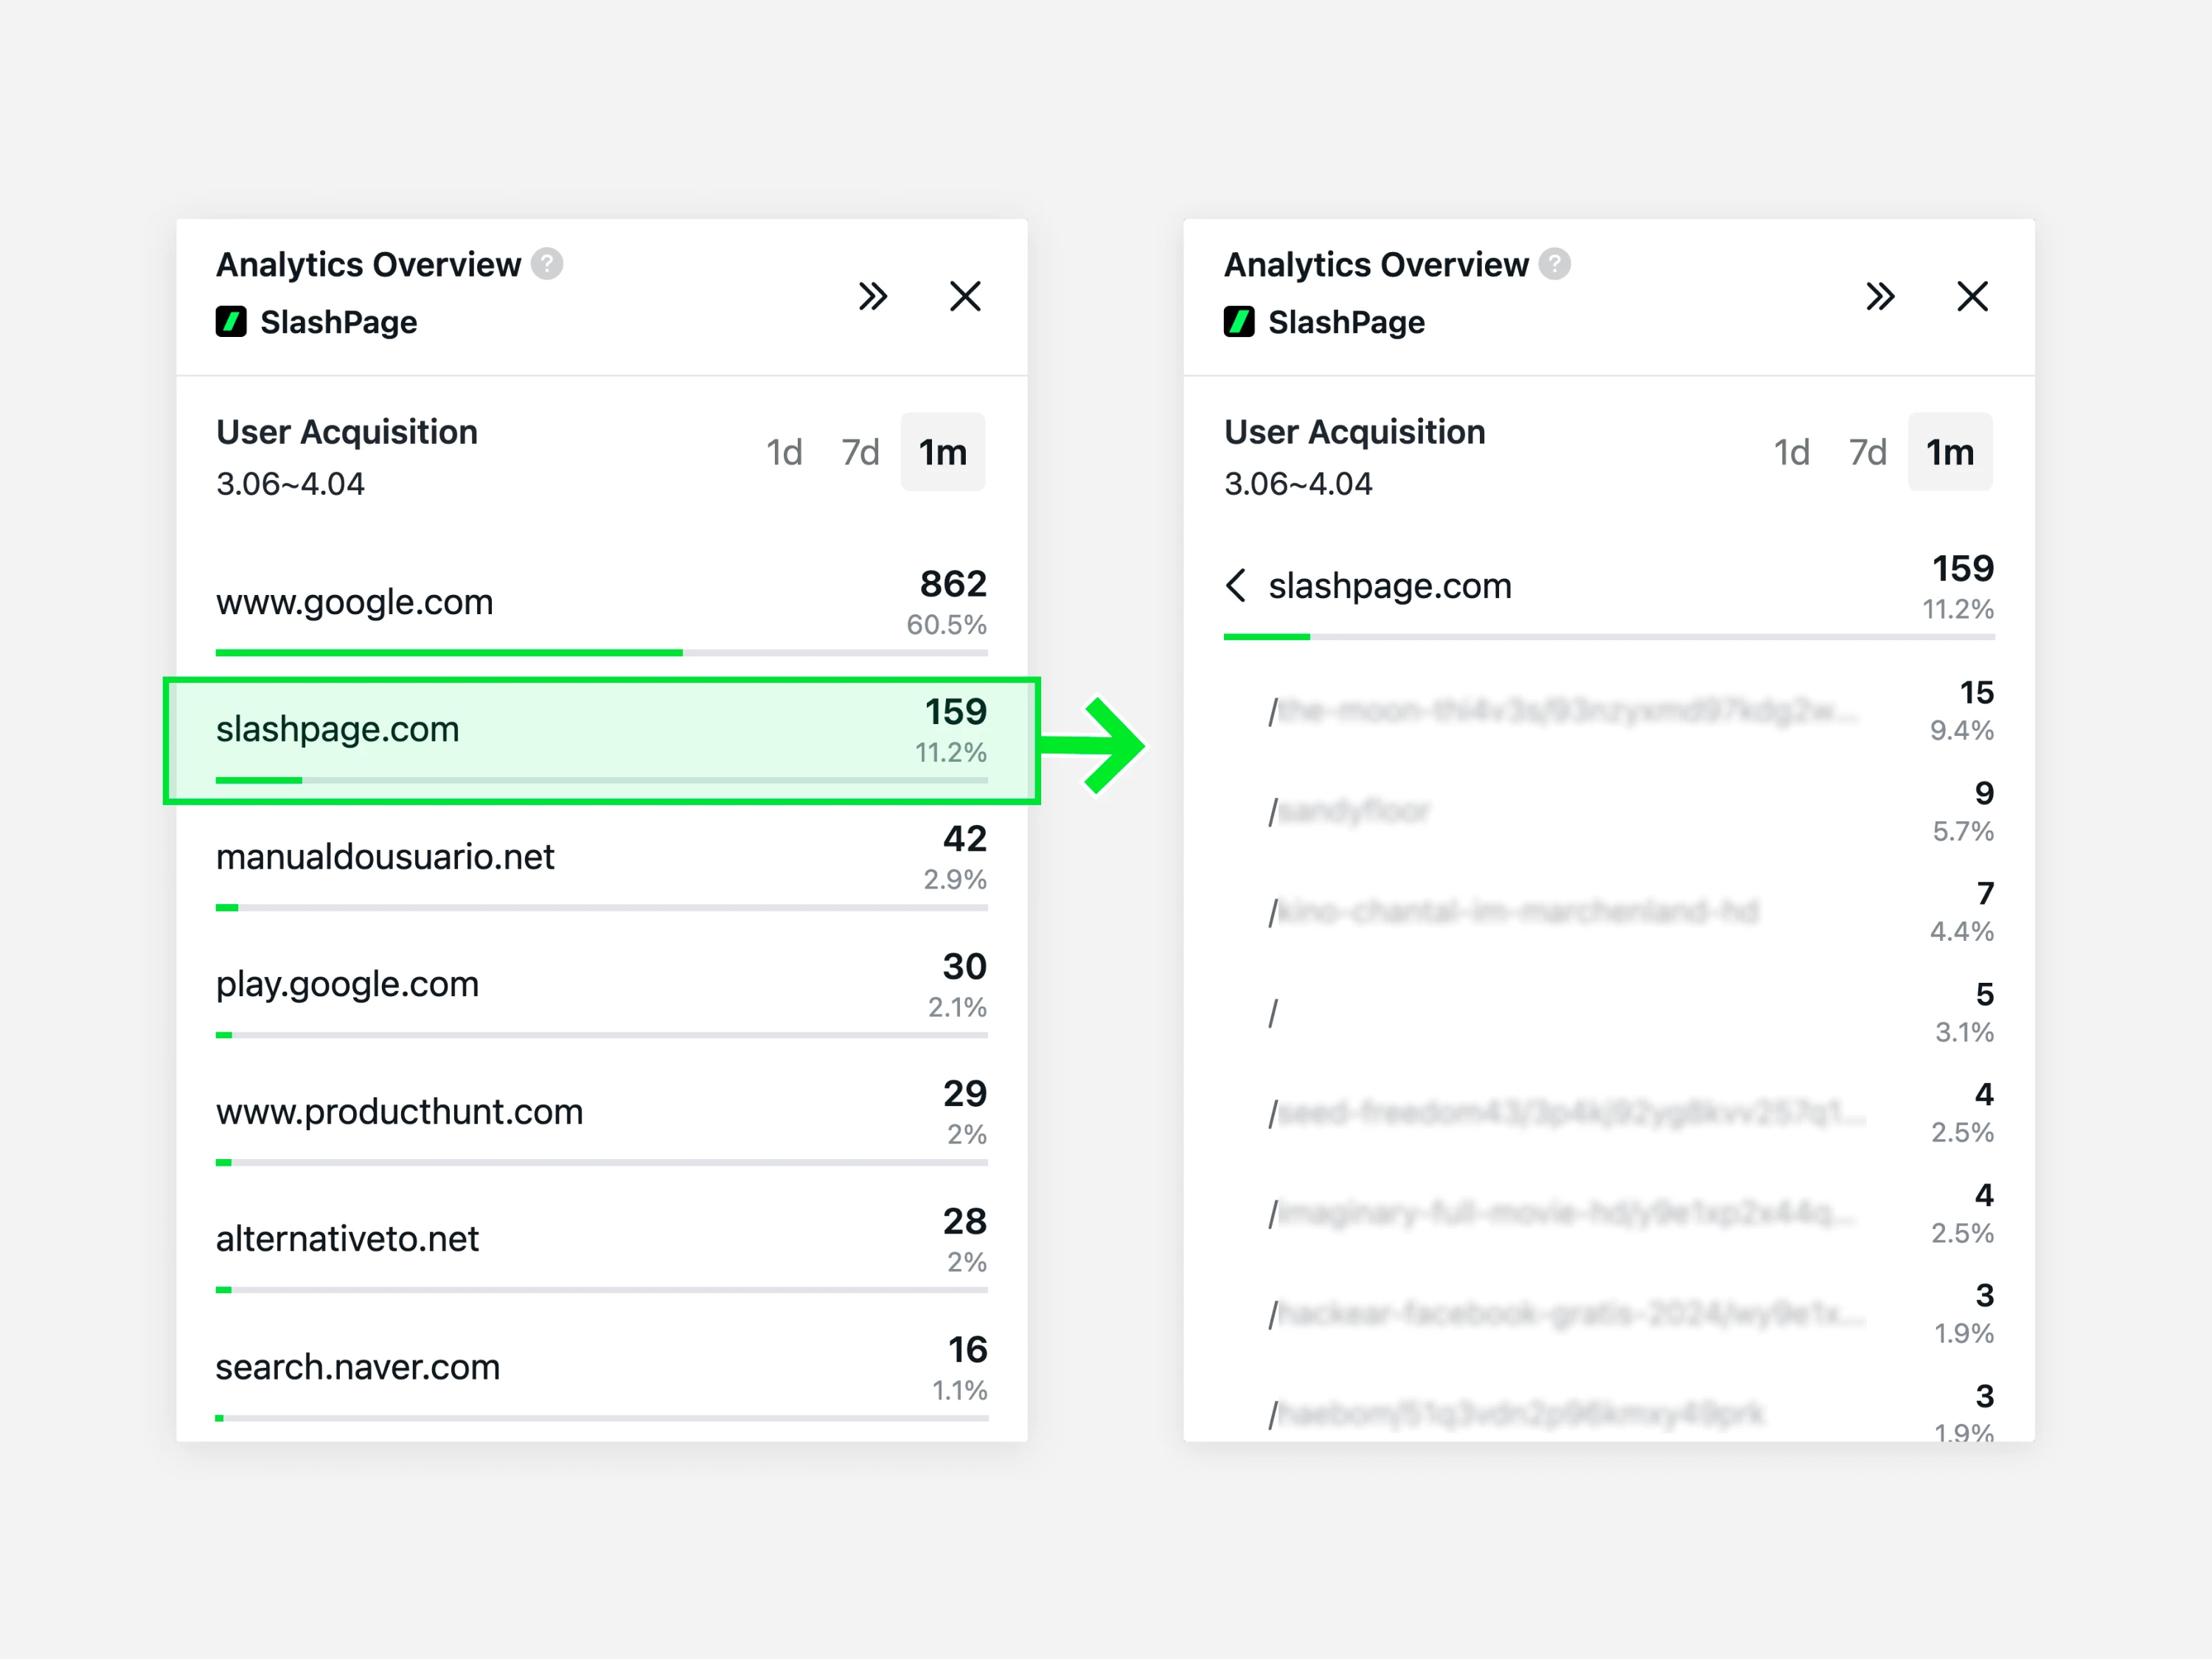This screenshot has width=2212, height=1659.
Task: Click the 4.4% value in right panel
Action: (1961, 931)
